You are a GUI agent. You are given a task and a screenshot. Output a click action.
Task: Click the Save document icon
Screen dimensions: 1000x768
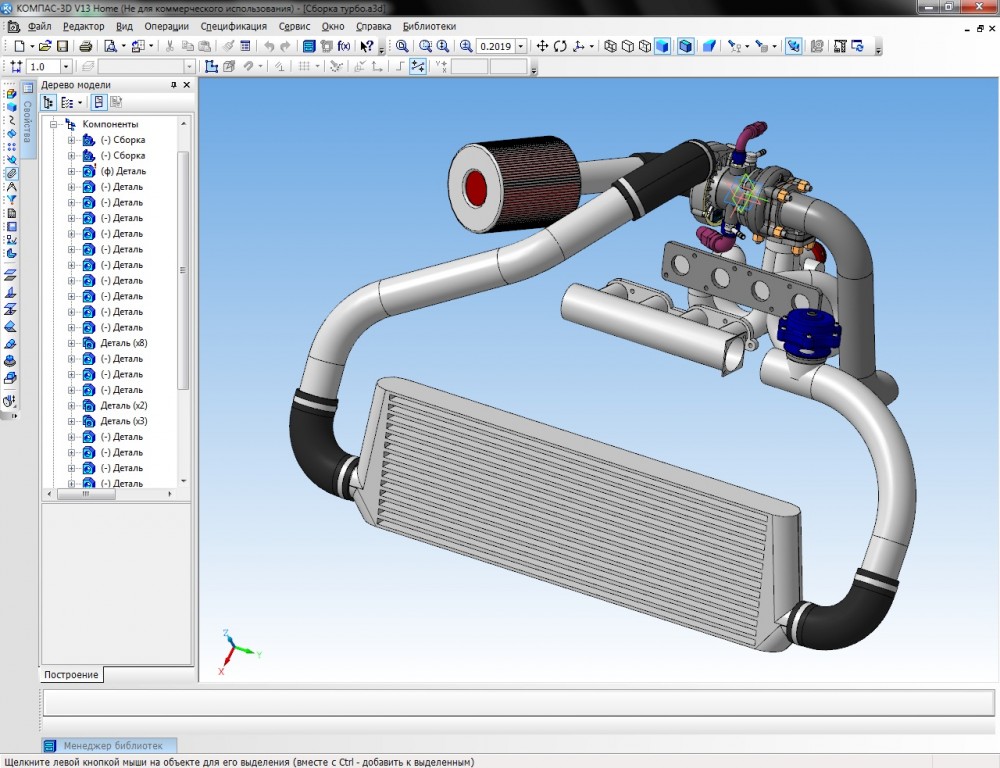coord(62,46)
